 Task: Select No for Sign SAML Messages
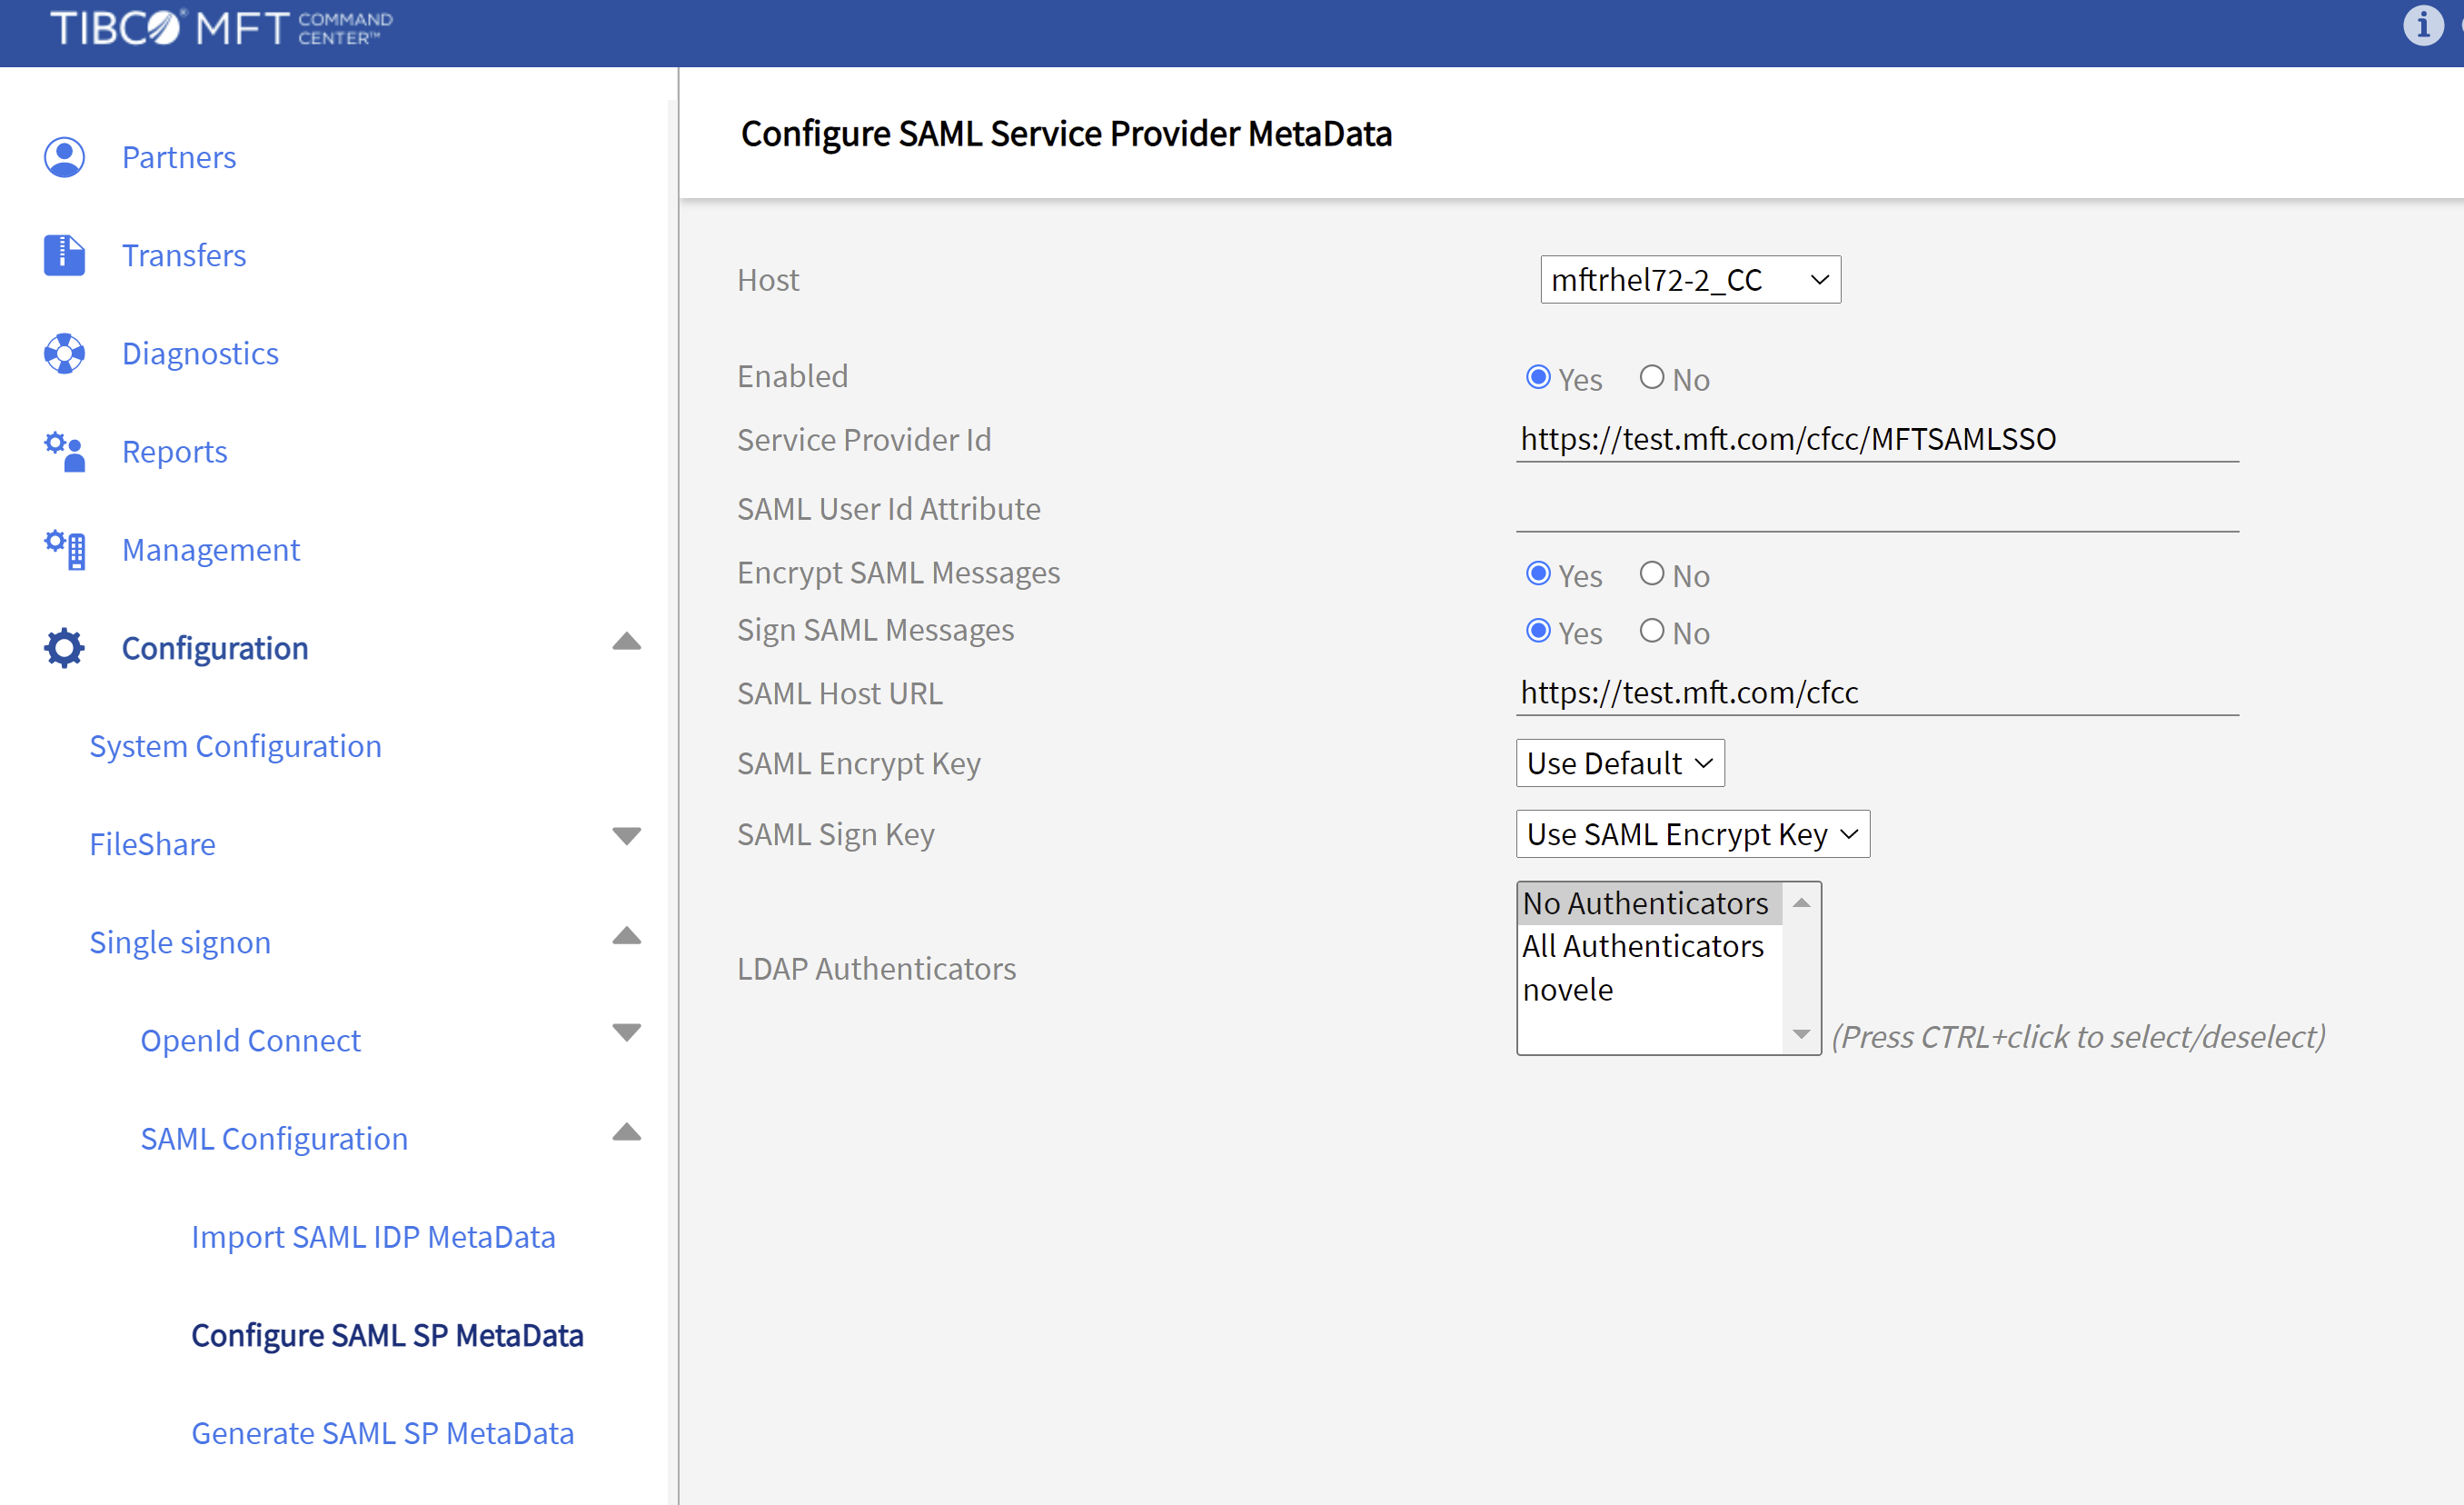(x=1651, y=630)
